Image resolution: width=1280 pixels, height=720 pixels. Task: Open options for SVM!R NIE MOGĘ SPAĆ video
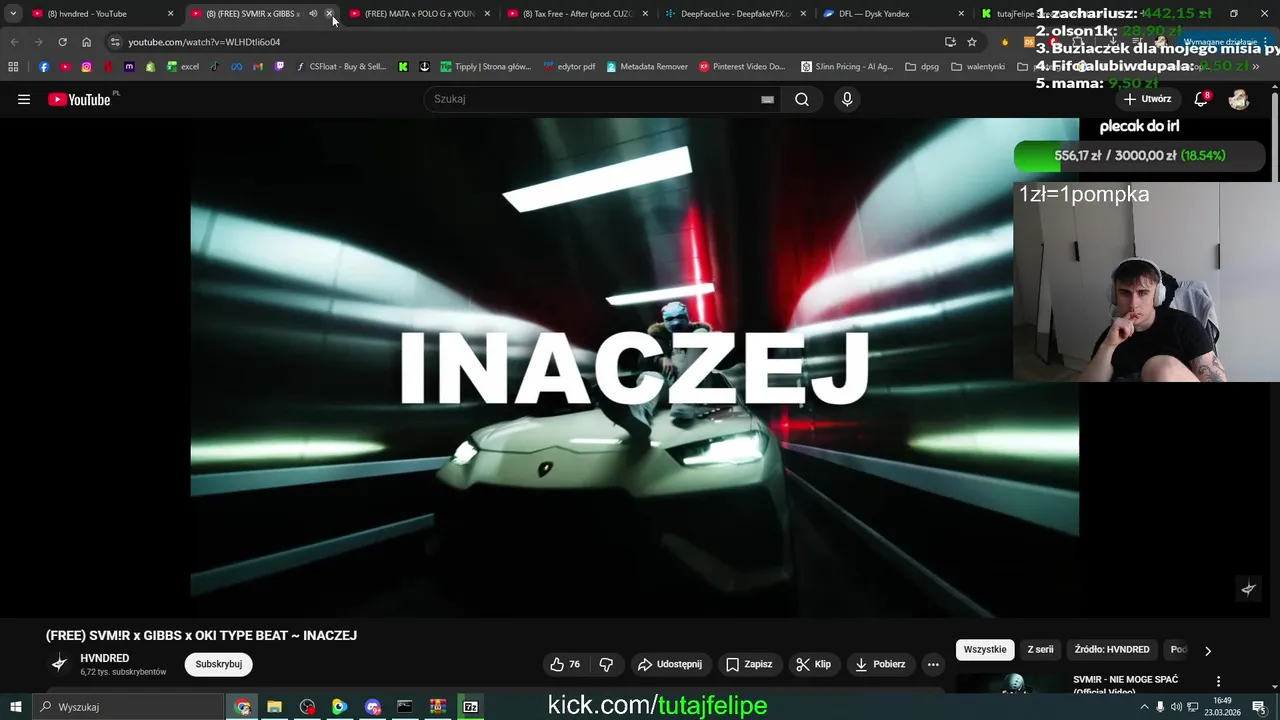tap(1218, 681)
